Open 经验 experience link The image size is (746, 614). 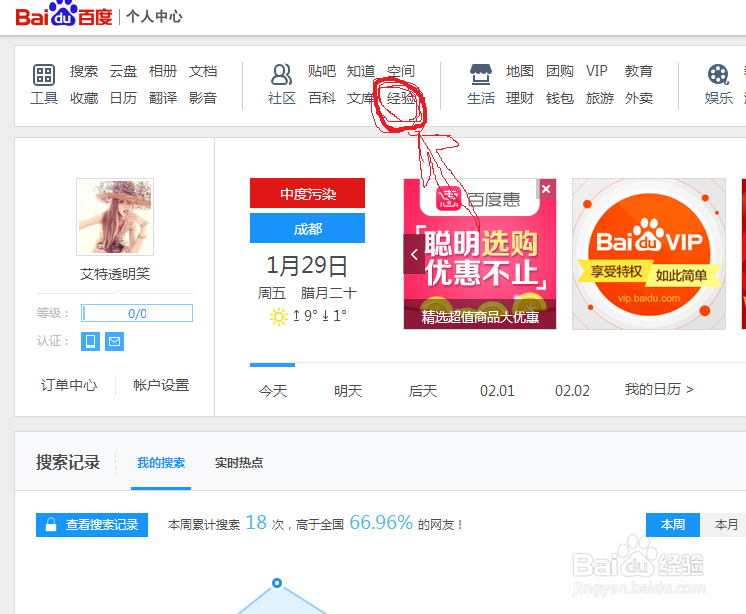[401, 98]
